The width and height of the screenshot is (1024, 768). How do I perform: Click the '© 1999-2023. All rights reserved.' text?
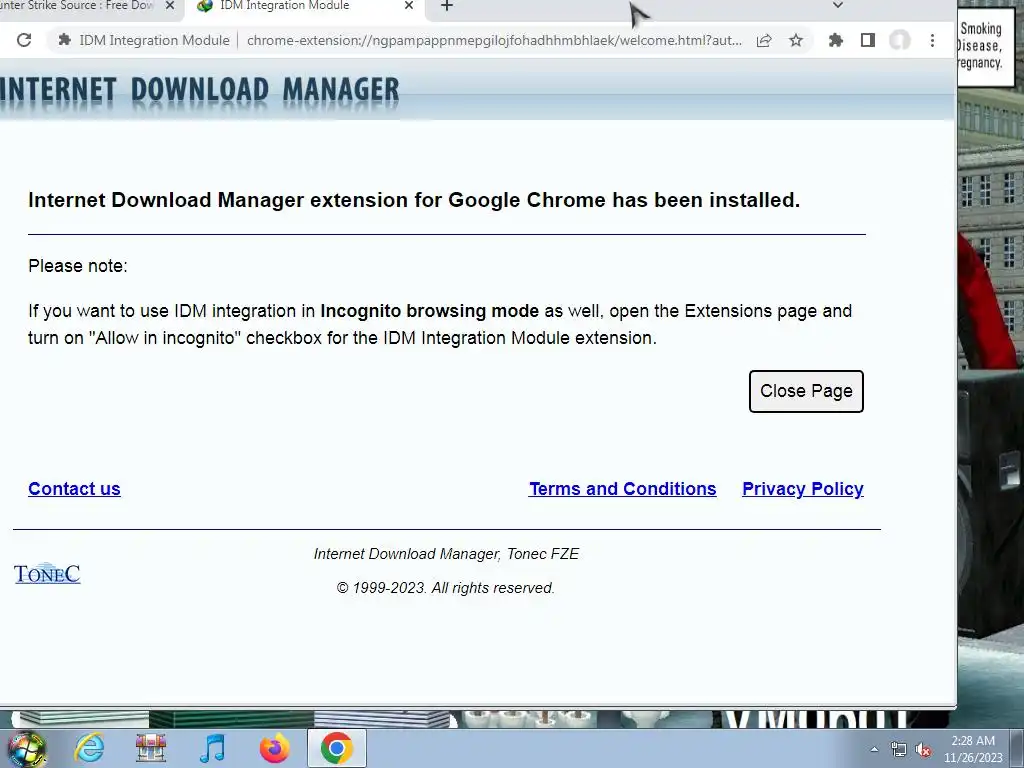[445, 588]
